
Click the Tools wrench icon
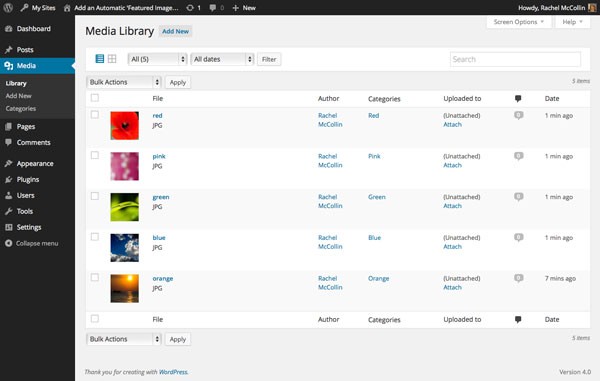8,211
